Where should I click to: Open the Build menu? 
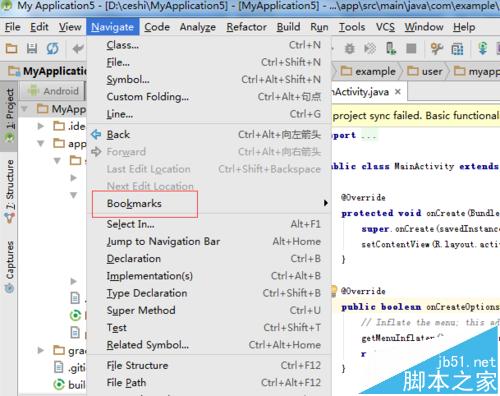pos(288,27)
